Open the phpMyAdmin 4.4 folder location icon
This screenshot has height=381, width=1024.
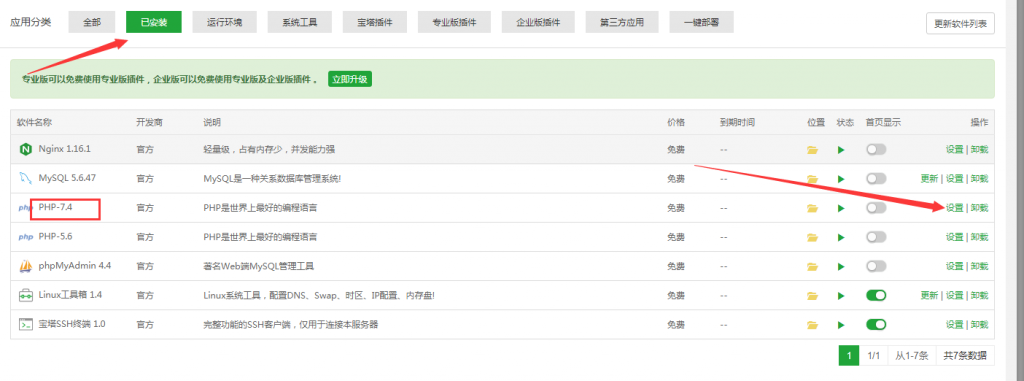pyautogui.click(x=812, y=266)
